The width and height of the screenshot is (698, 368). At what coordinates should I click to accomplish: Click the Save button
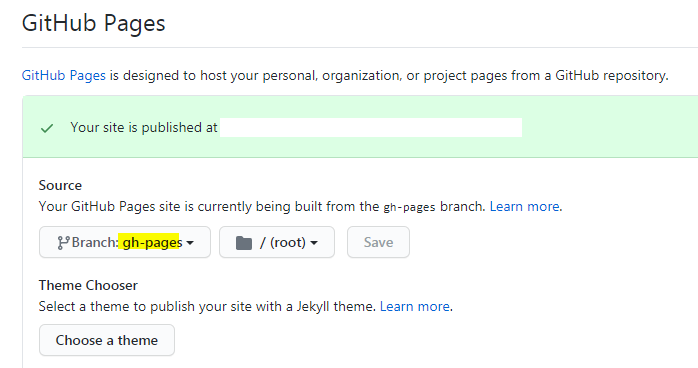pyautogui.click(x=378, y=242)
